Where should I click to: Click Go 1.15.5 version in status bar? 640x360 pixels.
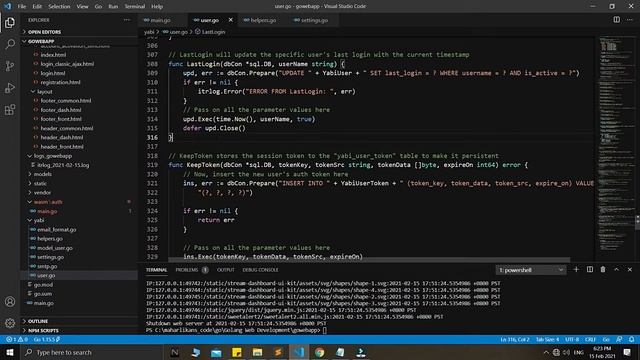click(47, 339)
